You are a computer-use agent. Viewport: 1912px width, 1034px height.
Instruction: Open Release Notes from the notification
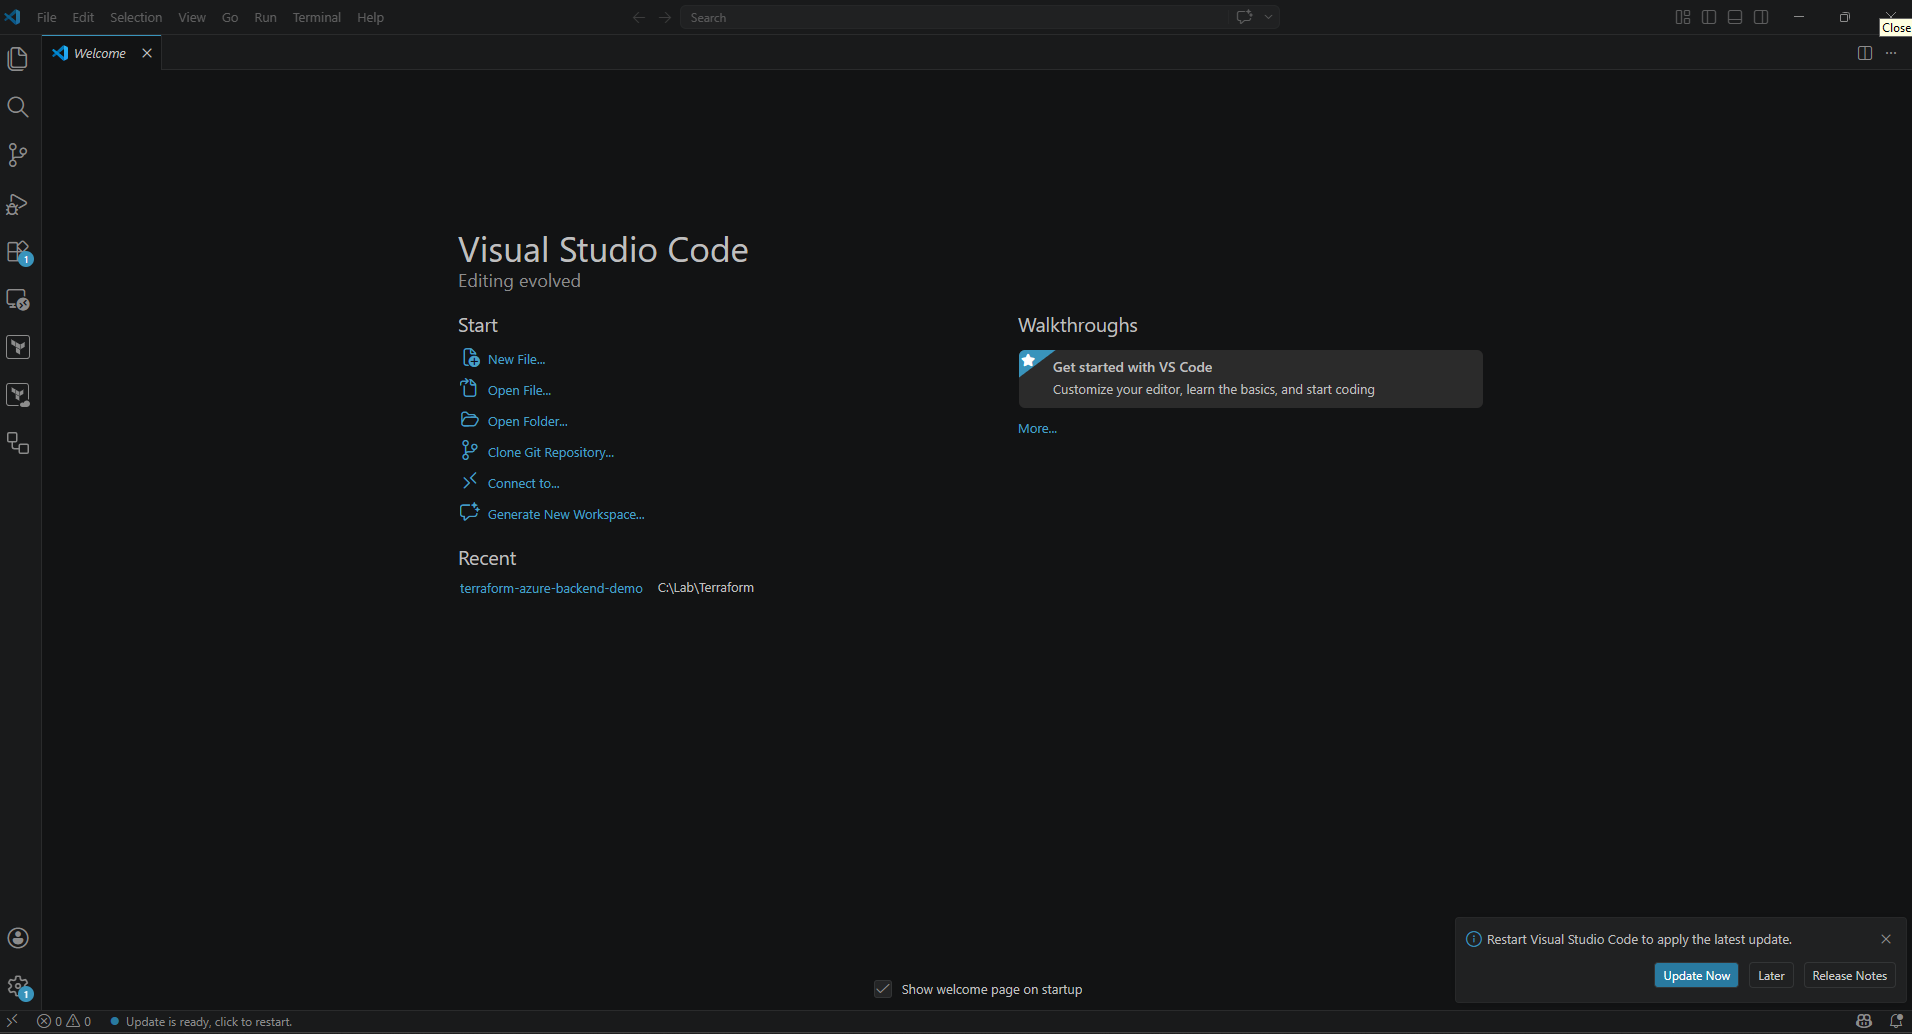click(1849, 976)
